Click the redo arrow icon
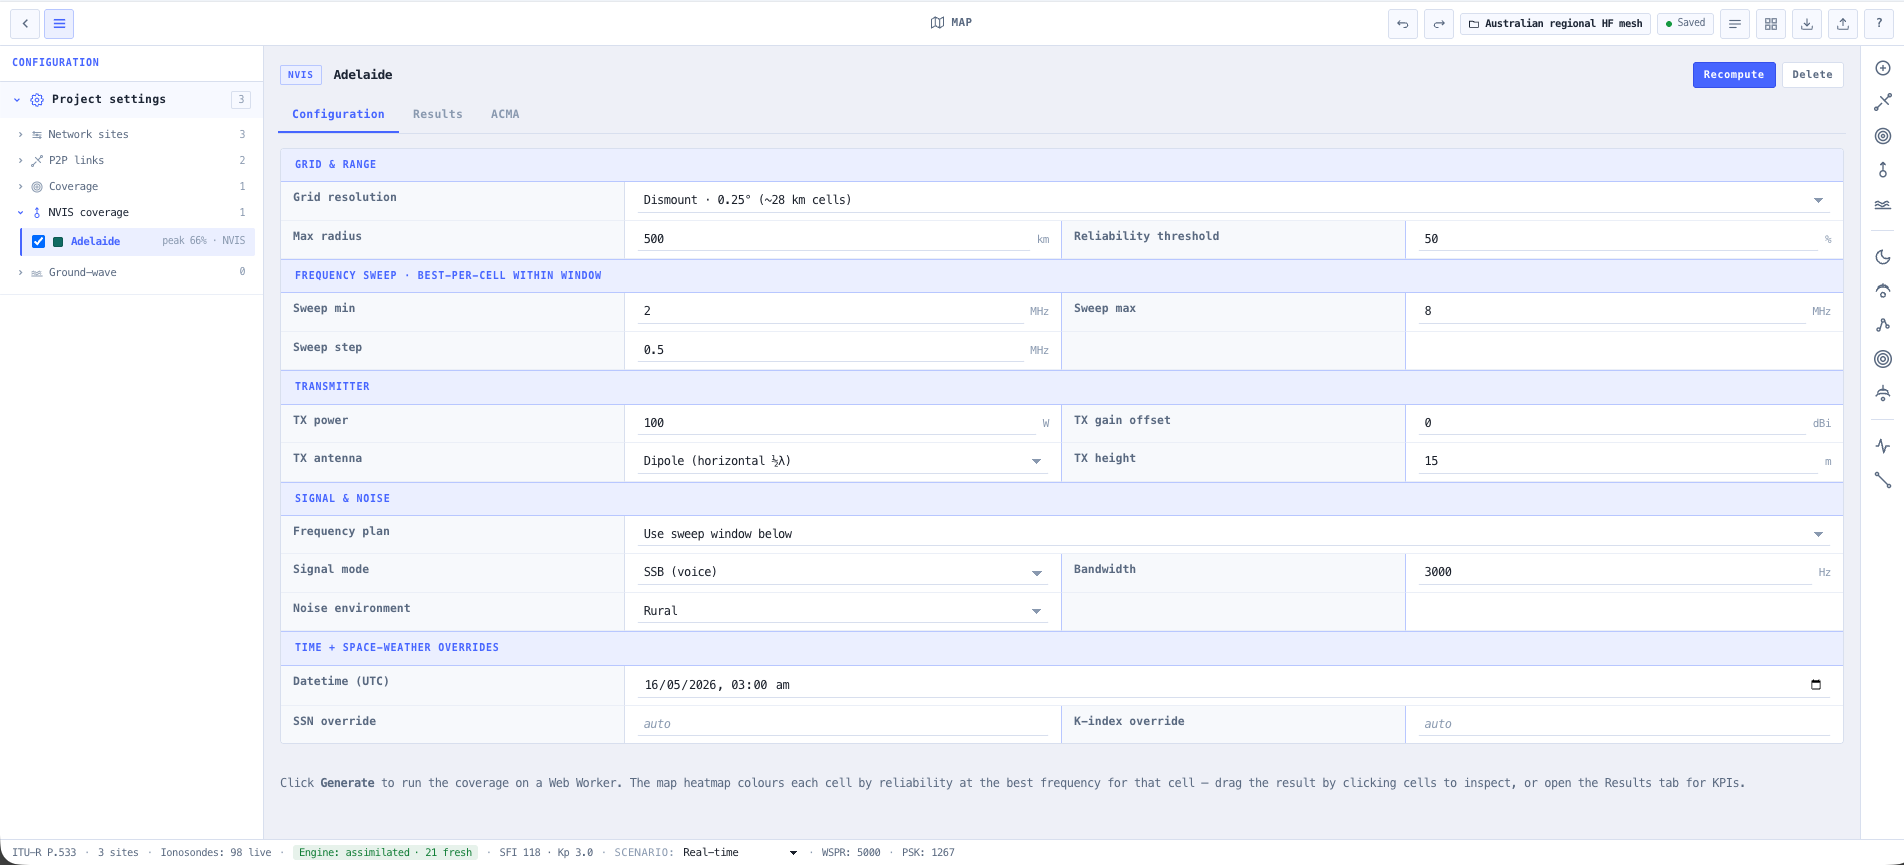This screenshot has height=865, width=1904. [1439, 24]
